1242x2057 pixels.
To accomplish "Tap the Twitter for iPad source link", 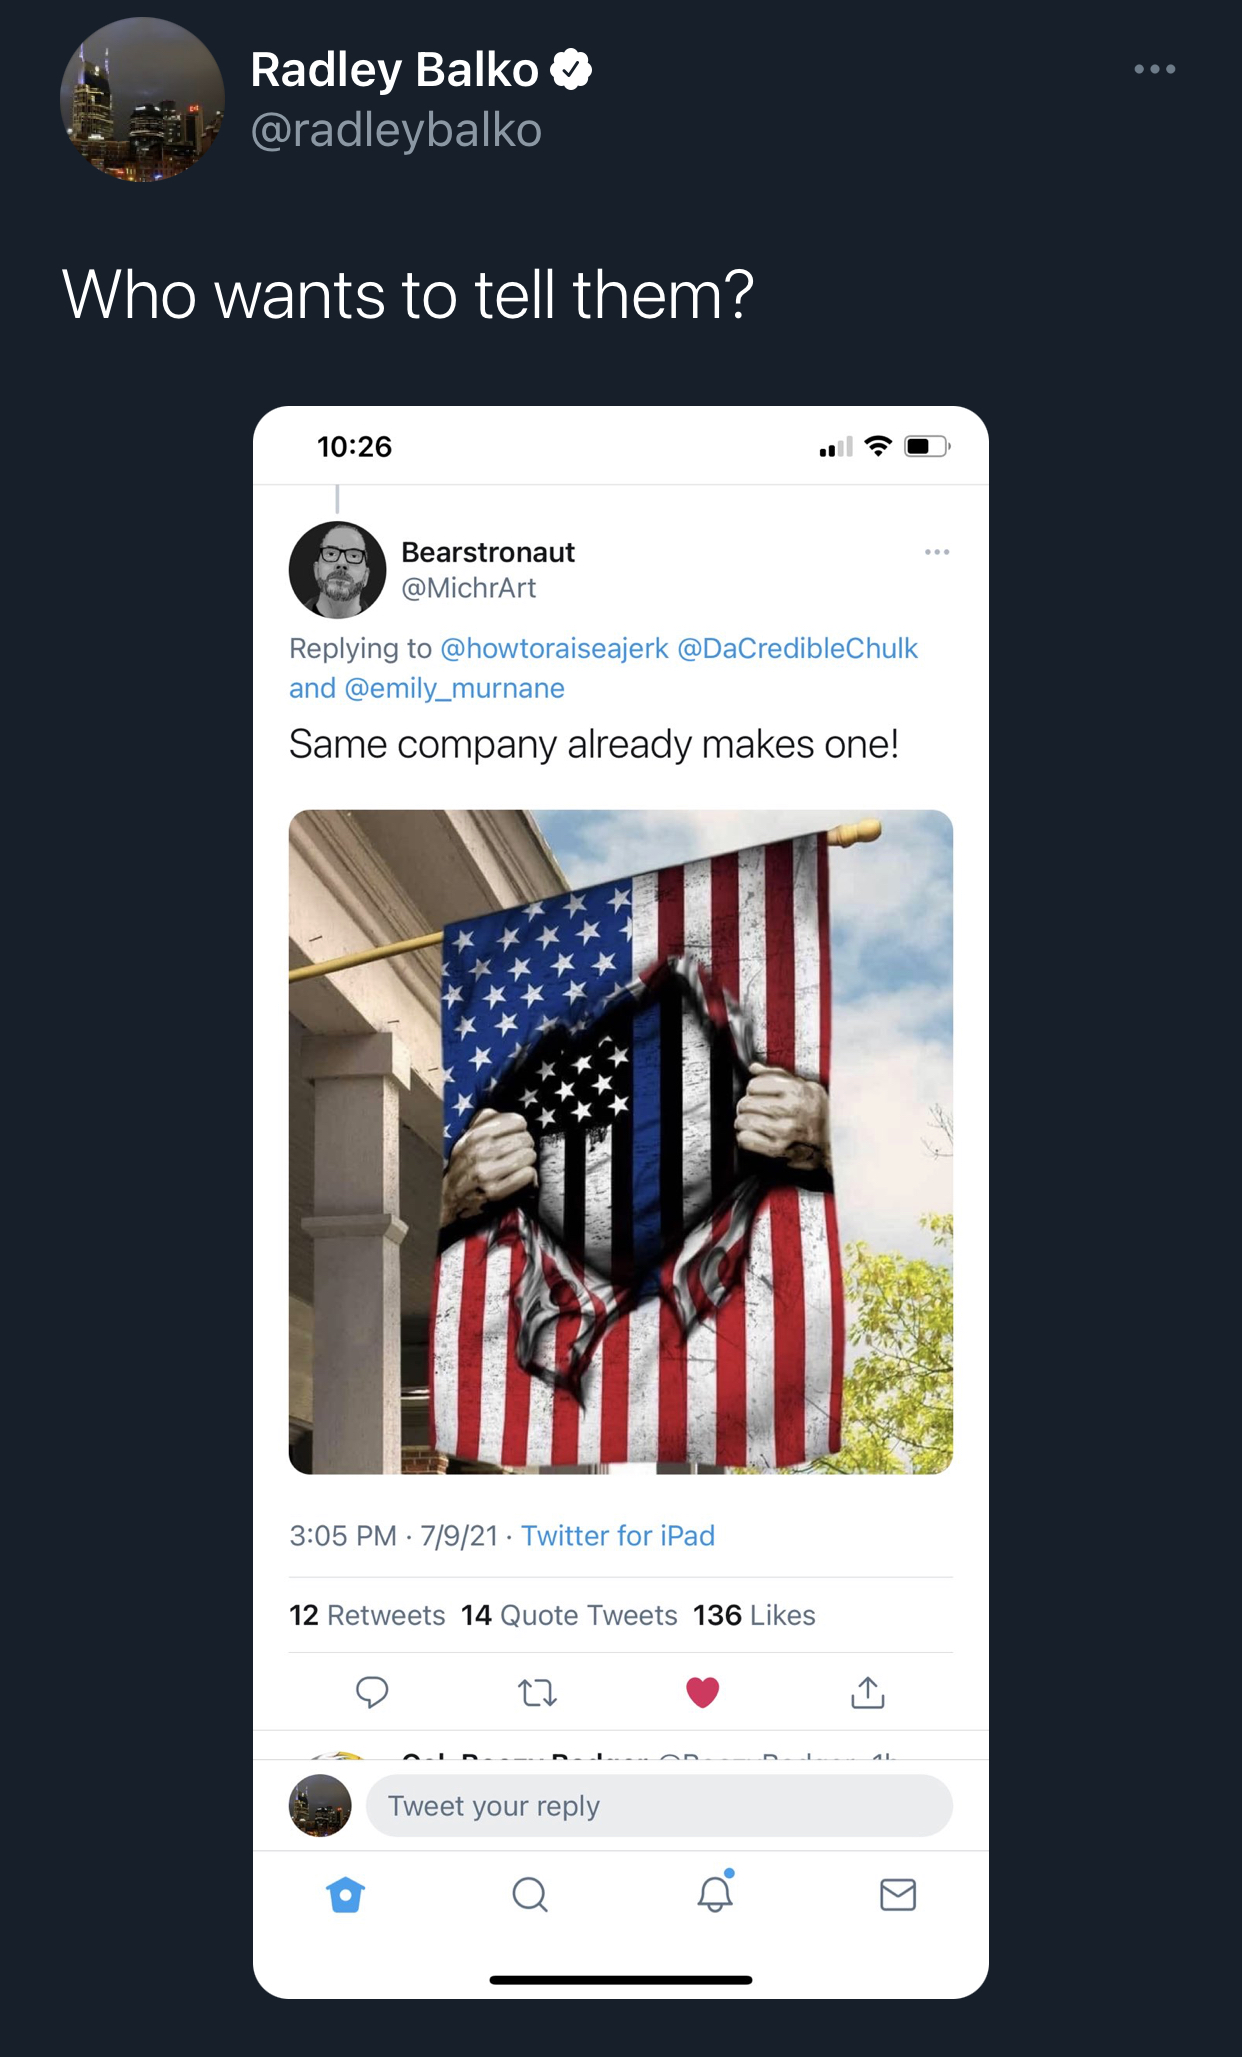I will tap(618, 1536).
